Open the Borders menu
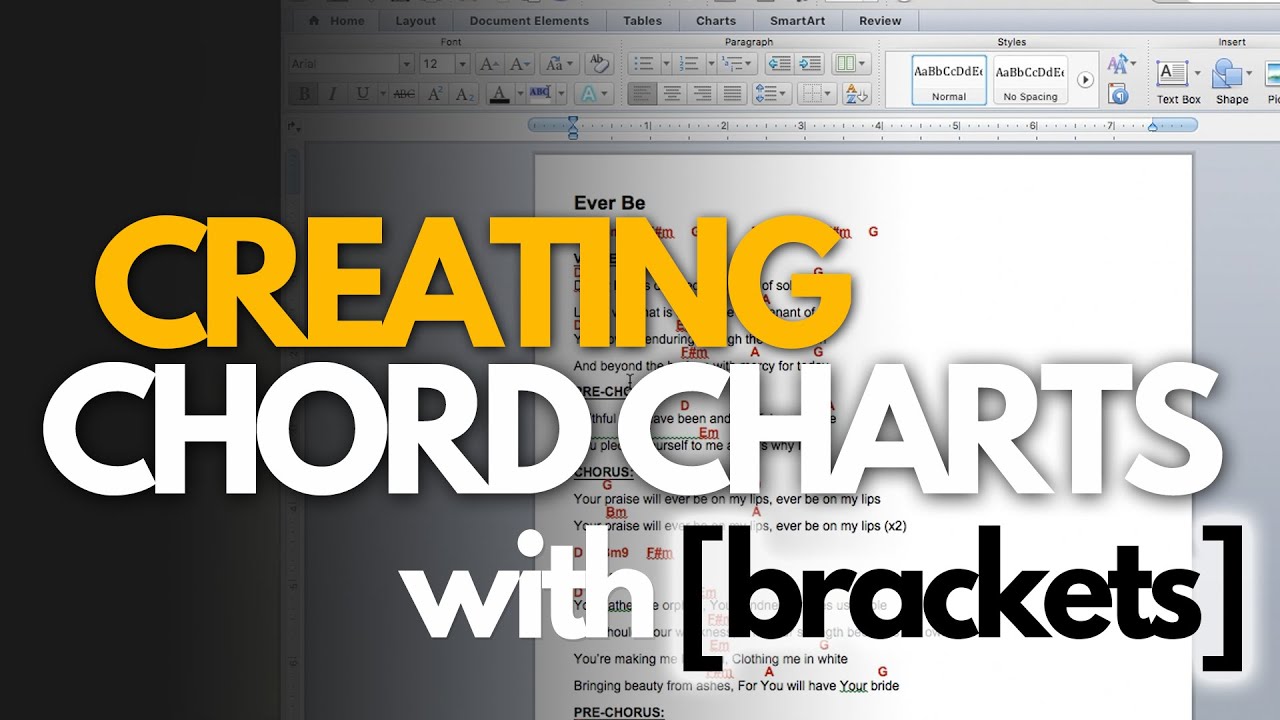 (x=817, y=94)
